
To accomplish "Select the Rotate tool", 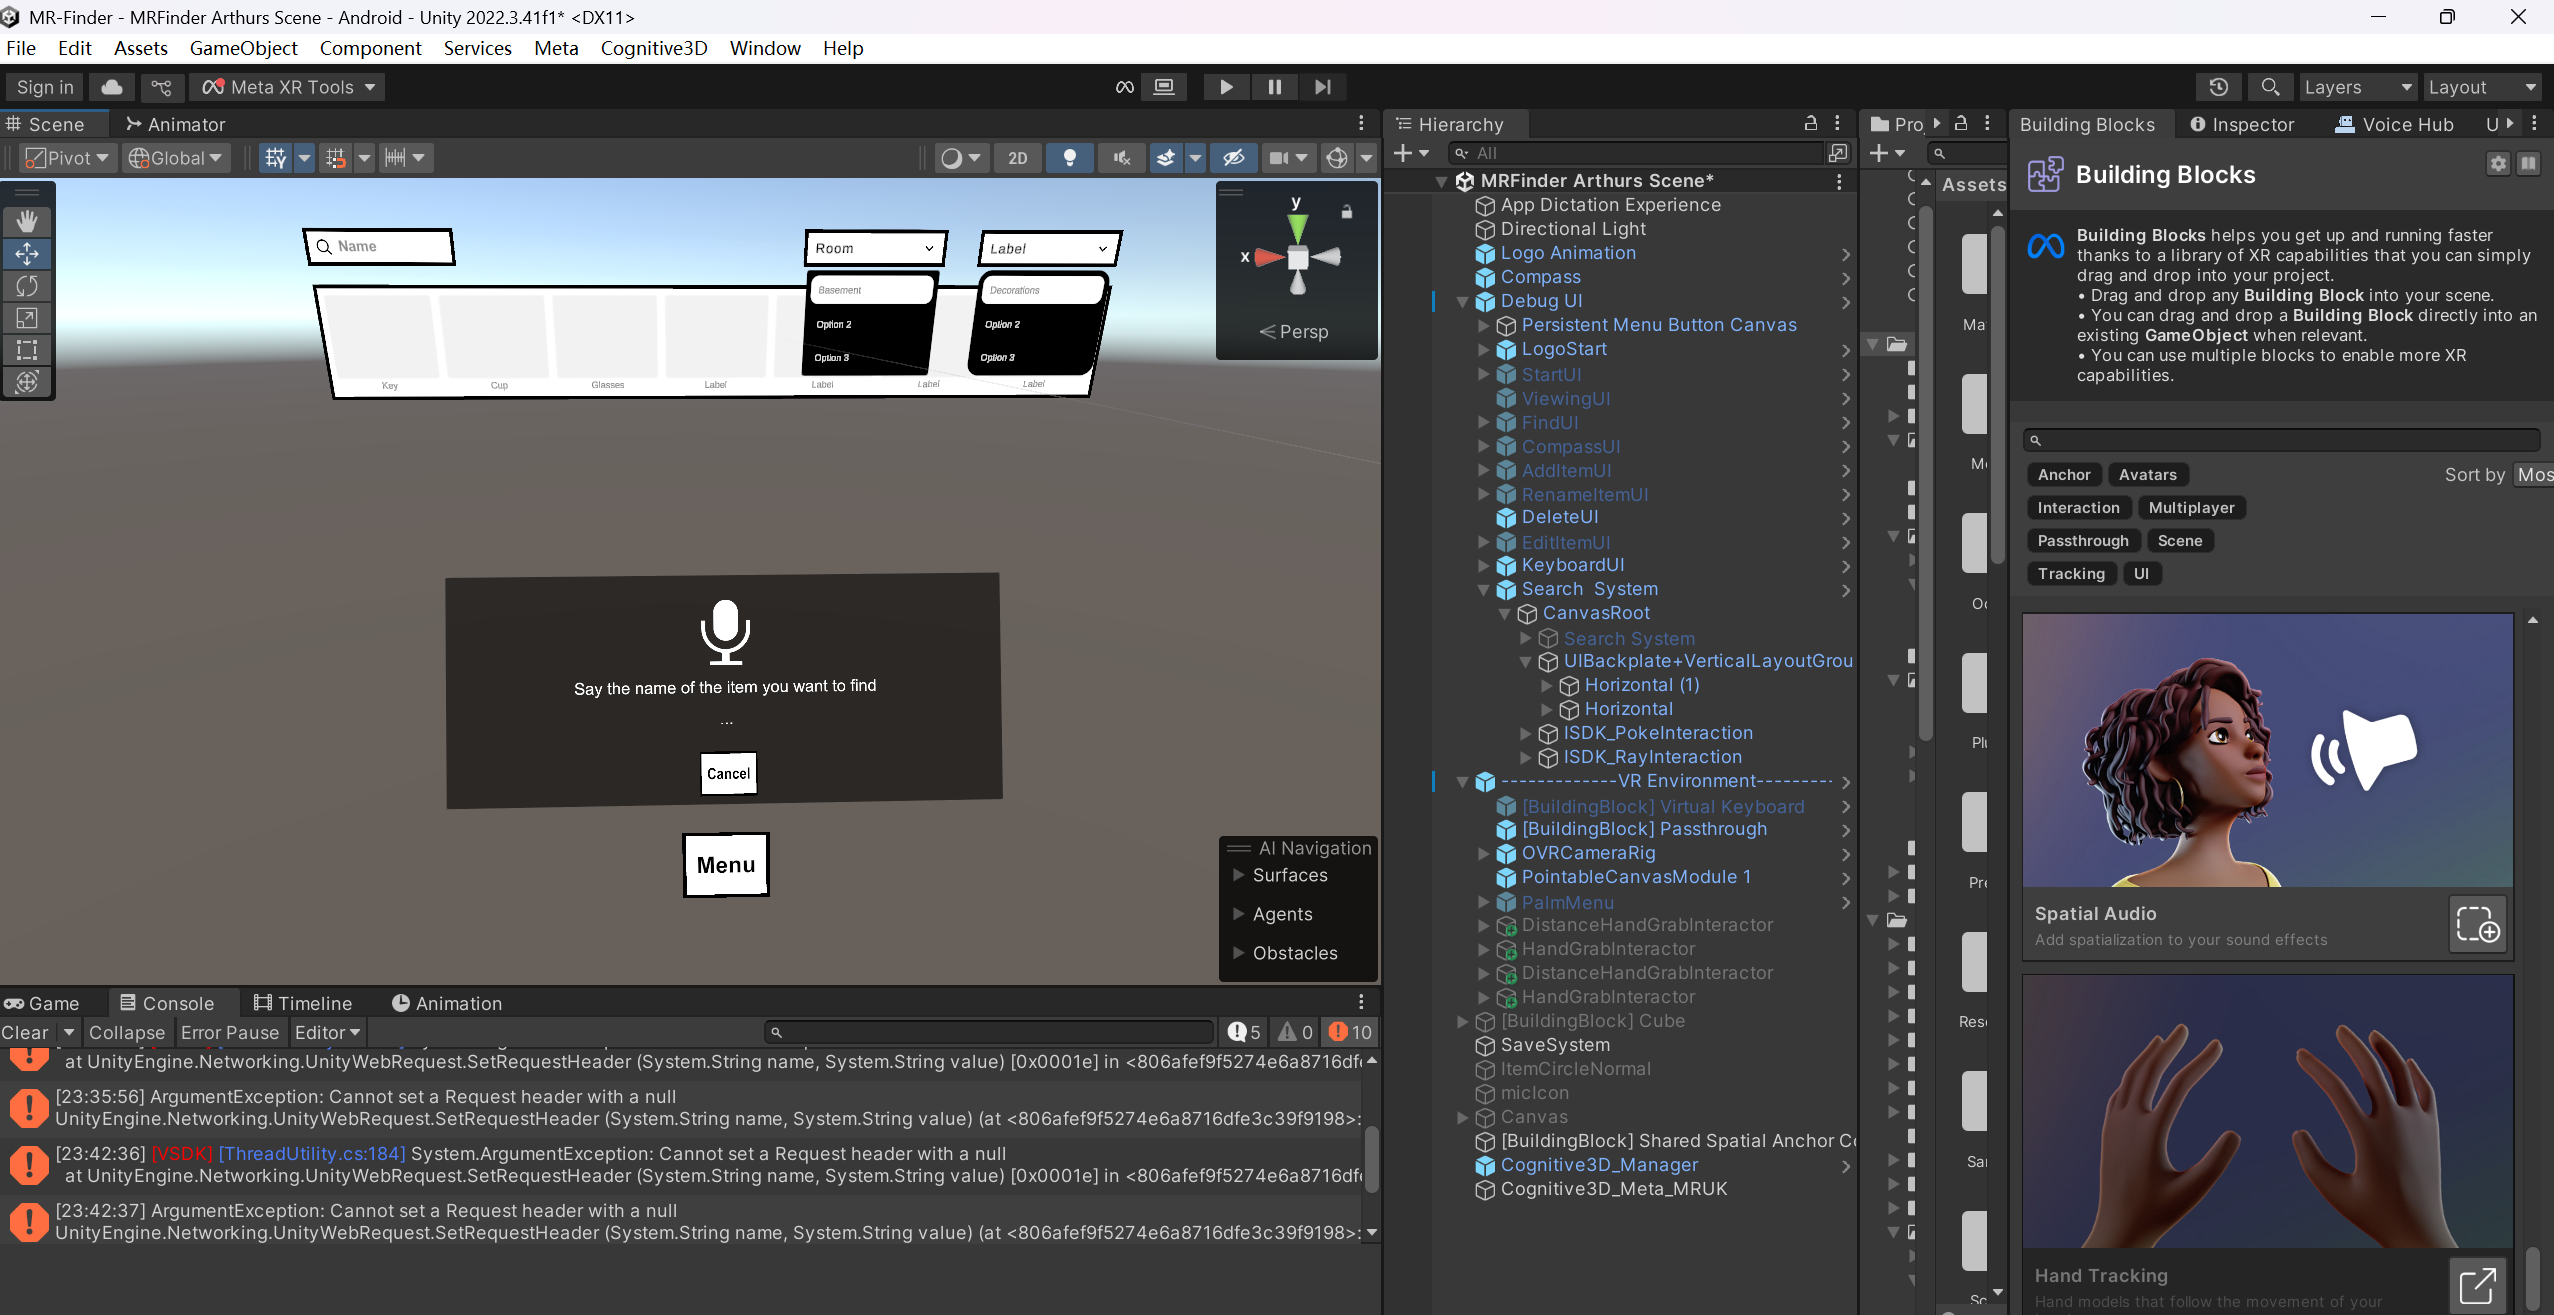I will click(27, 286).
